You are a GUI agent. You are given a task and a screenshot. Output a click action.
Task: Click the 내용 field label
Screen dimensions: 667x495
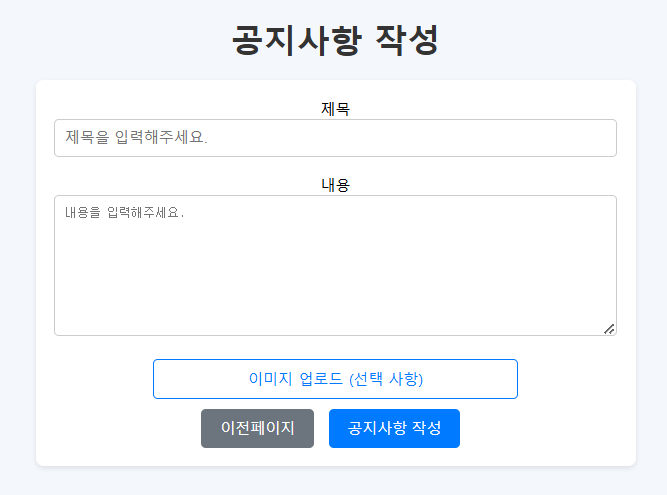pyautogui.click(x=335, y=185)
